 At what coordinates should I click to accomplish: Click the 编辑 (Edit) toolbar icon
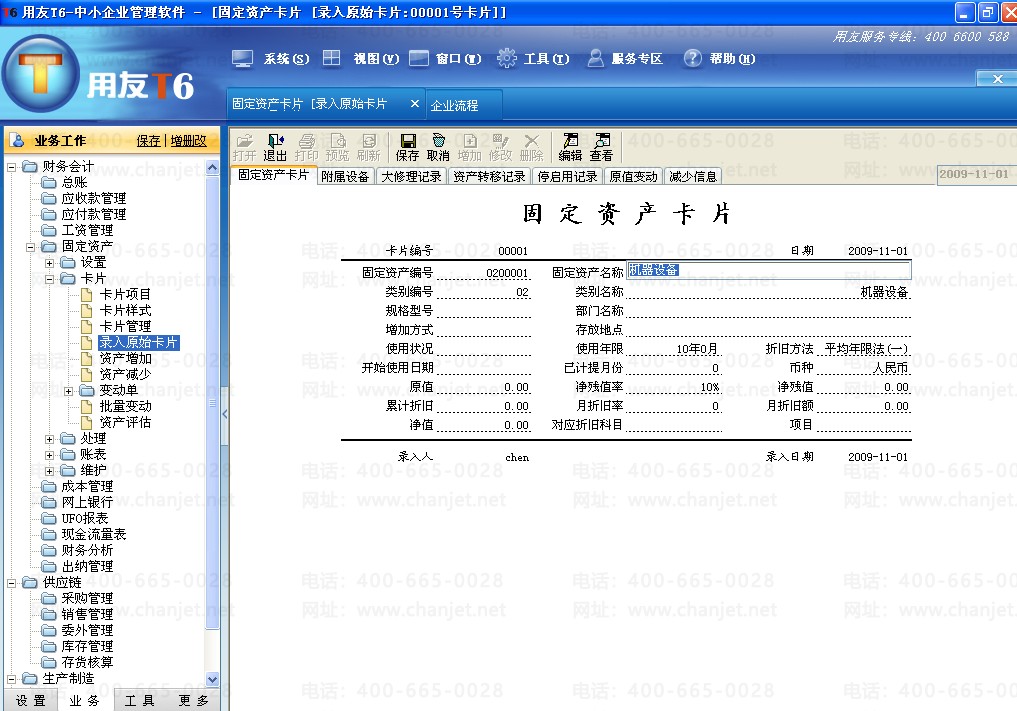coord(570,148)
